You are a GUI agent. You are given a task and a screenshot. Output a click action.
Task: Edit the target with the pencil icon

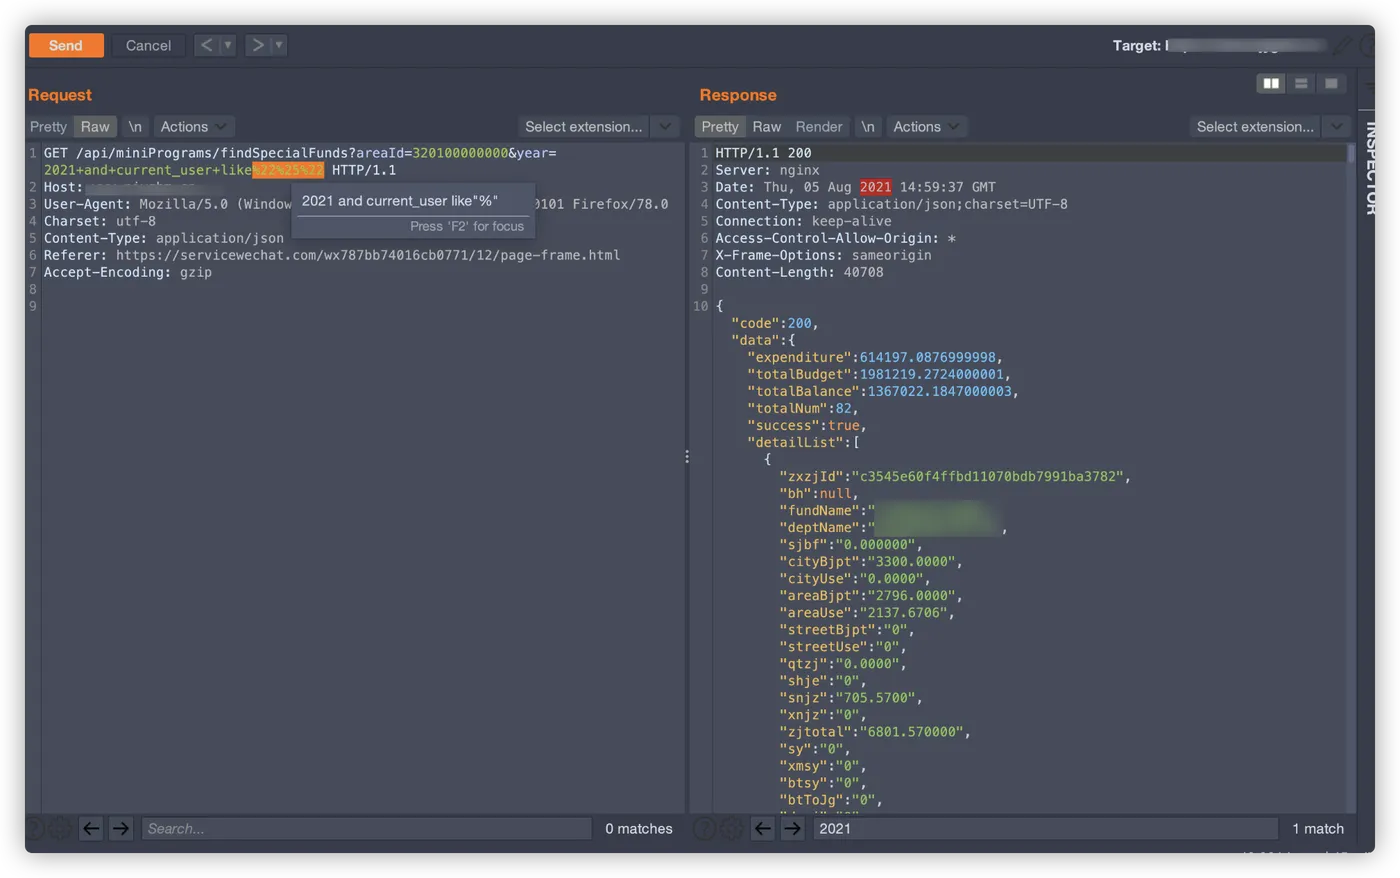click(1342, 45)
